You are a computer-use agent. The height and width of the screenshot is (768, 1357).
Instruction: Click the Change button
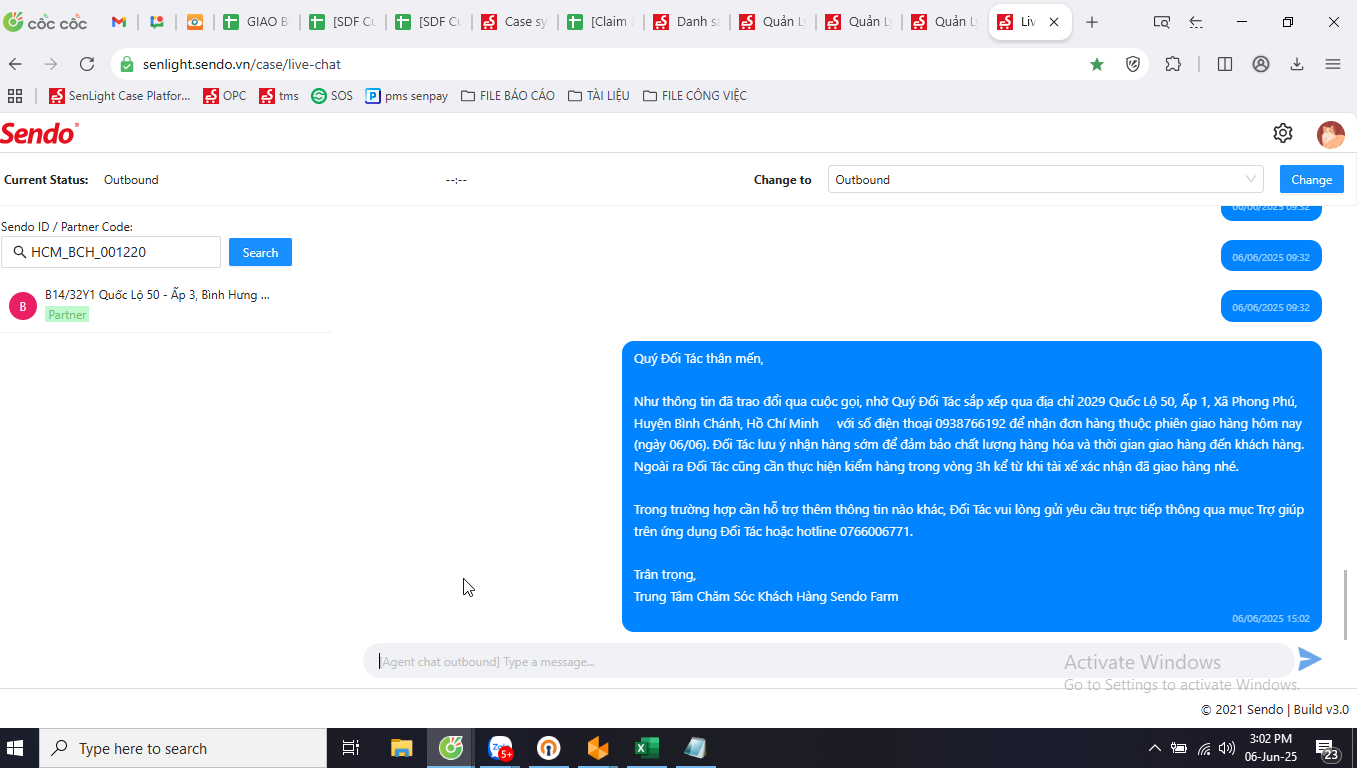[x=1311, y=180]
